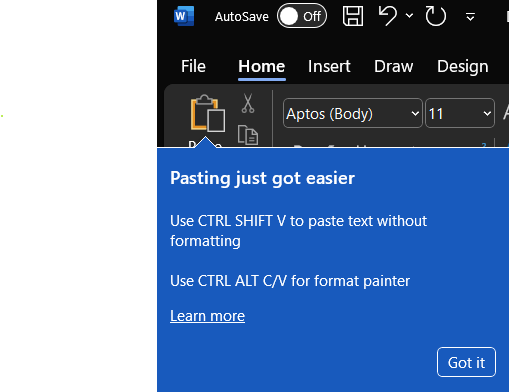Click the Save floppy disk icon
Viewport: 509px width, 392px height.
click(353, 16)
